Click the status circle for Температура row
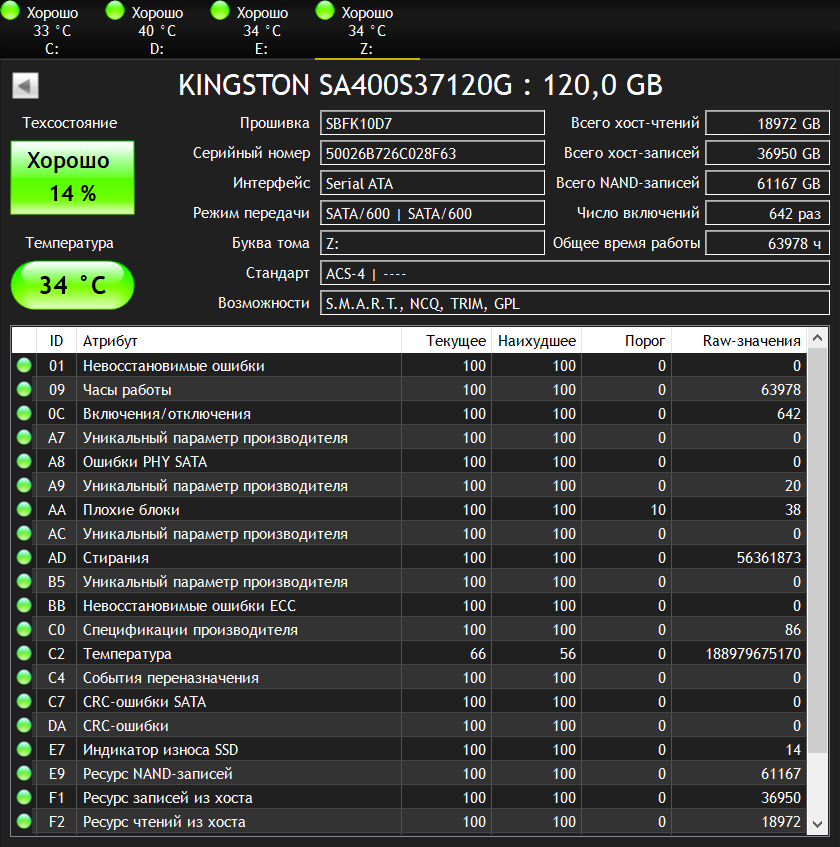The image size is (840, 847). (24, 654)
